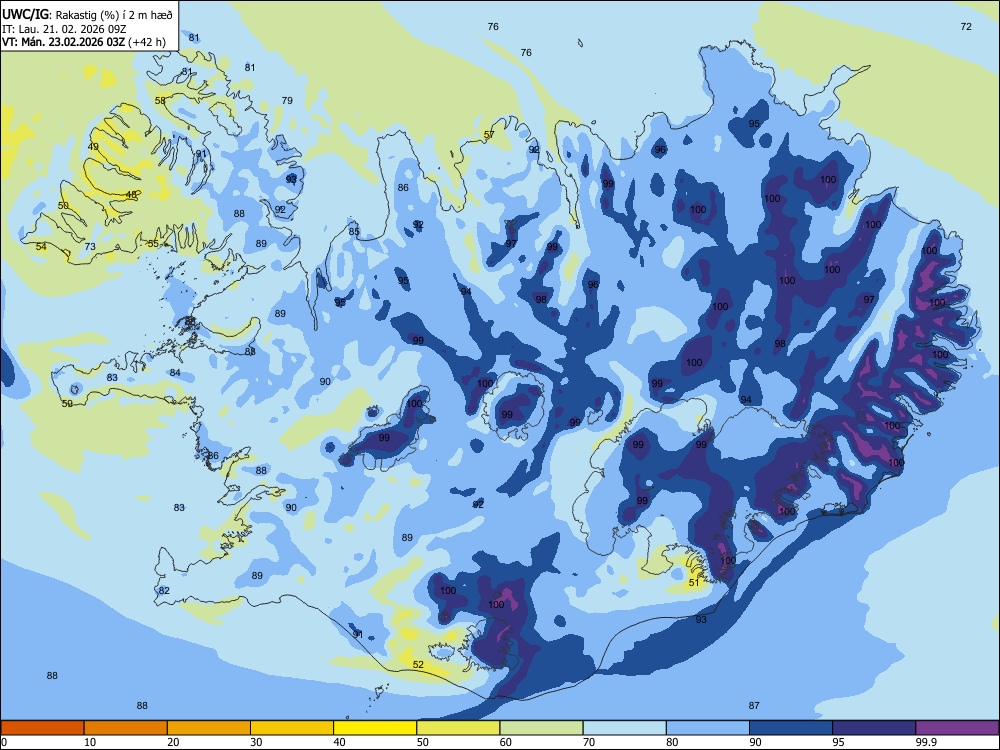The height and width of the screenshot is (750, 1000).
Task: Click the map value '72'
Action: click(966, 26)
